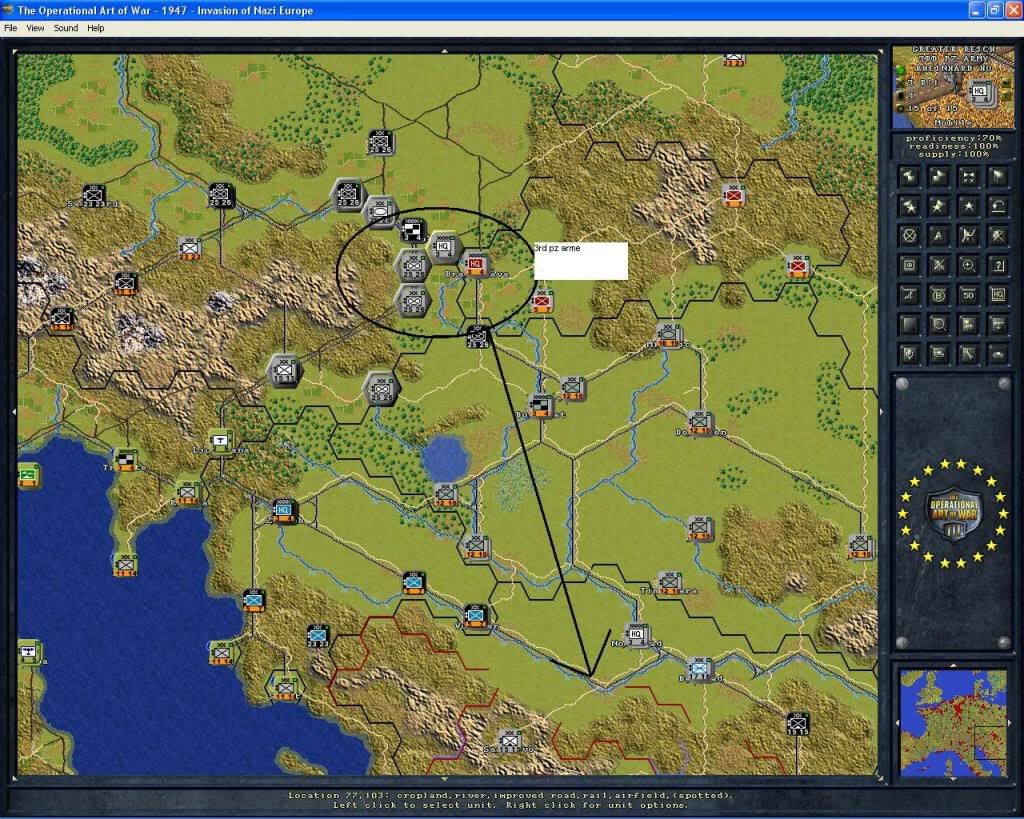Select the light blue unit at Belgrade
Screen dimensions: 1024x819
699,667
